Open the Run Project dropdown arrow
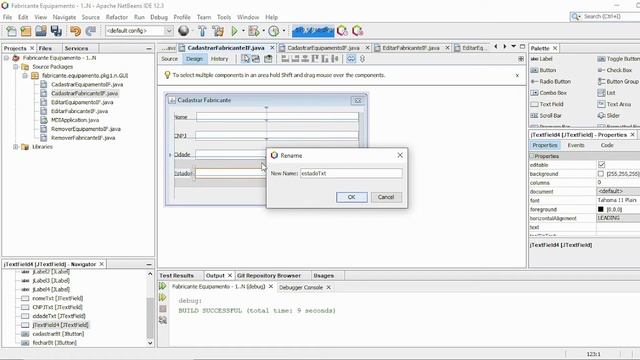The width and height of the screenshot is (640, 360). click(x=243, y=31)
